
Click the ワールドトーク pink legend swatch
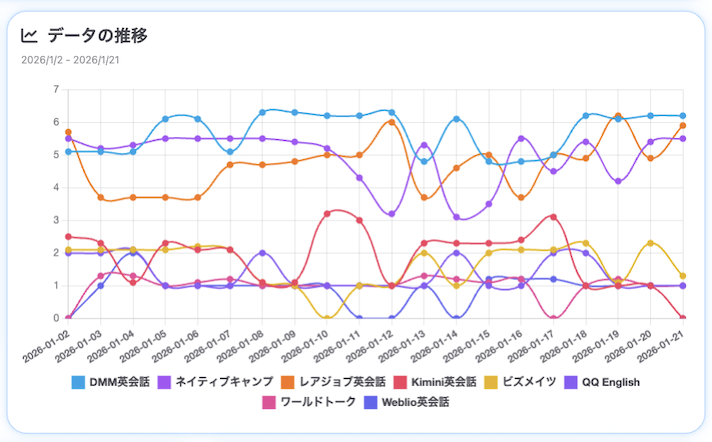coord(269,403)
